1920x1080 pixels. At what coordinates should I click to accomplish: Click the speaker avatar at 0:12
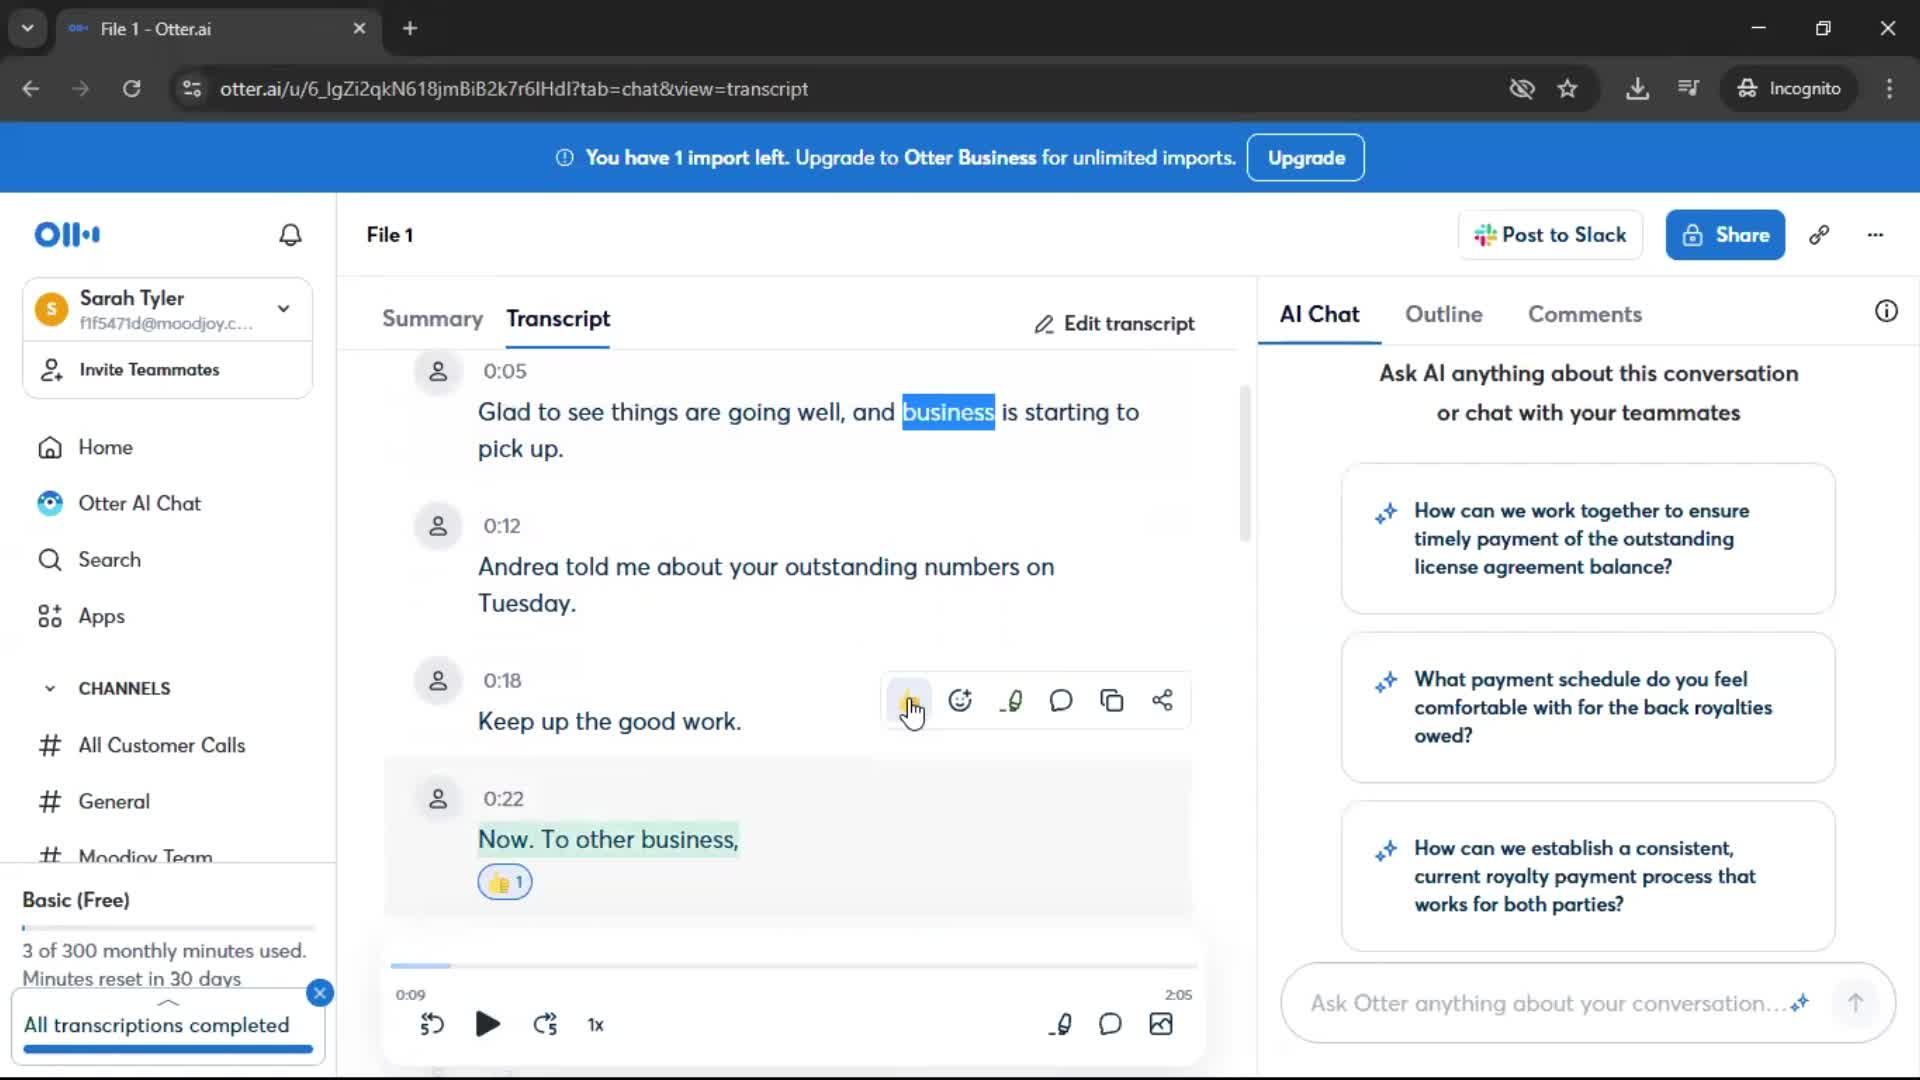click(438, 526)
